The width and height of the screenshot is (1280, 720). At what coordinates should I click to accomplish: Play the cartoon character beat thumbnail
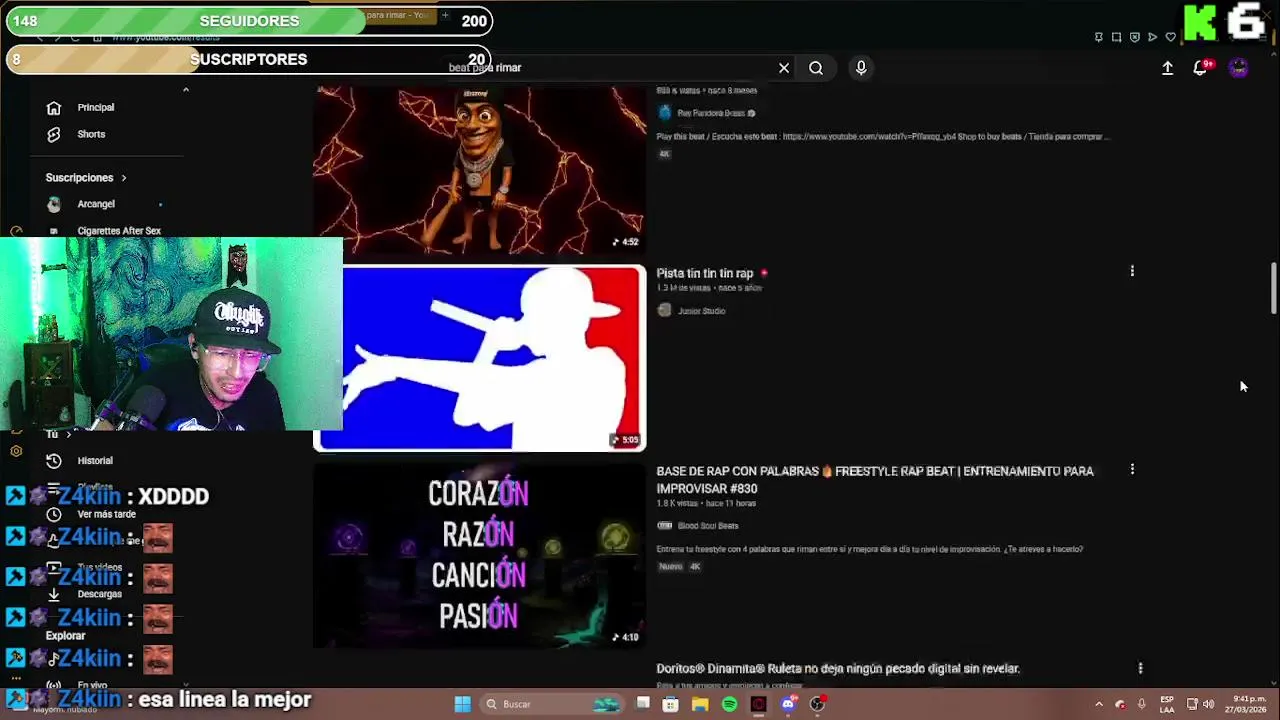[x=480, y=170]
